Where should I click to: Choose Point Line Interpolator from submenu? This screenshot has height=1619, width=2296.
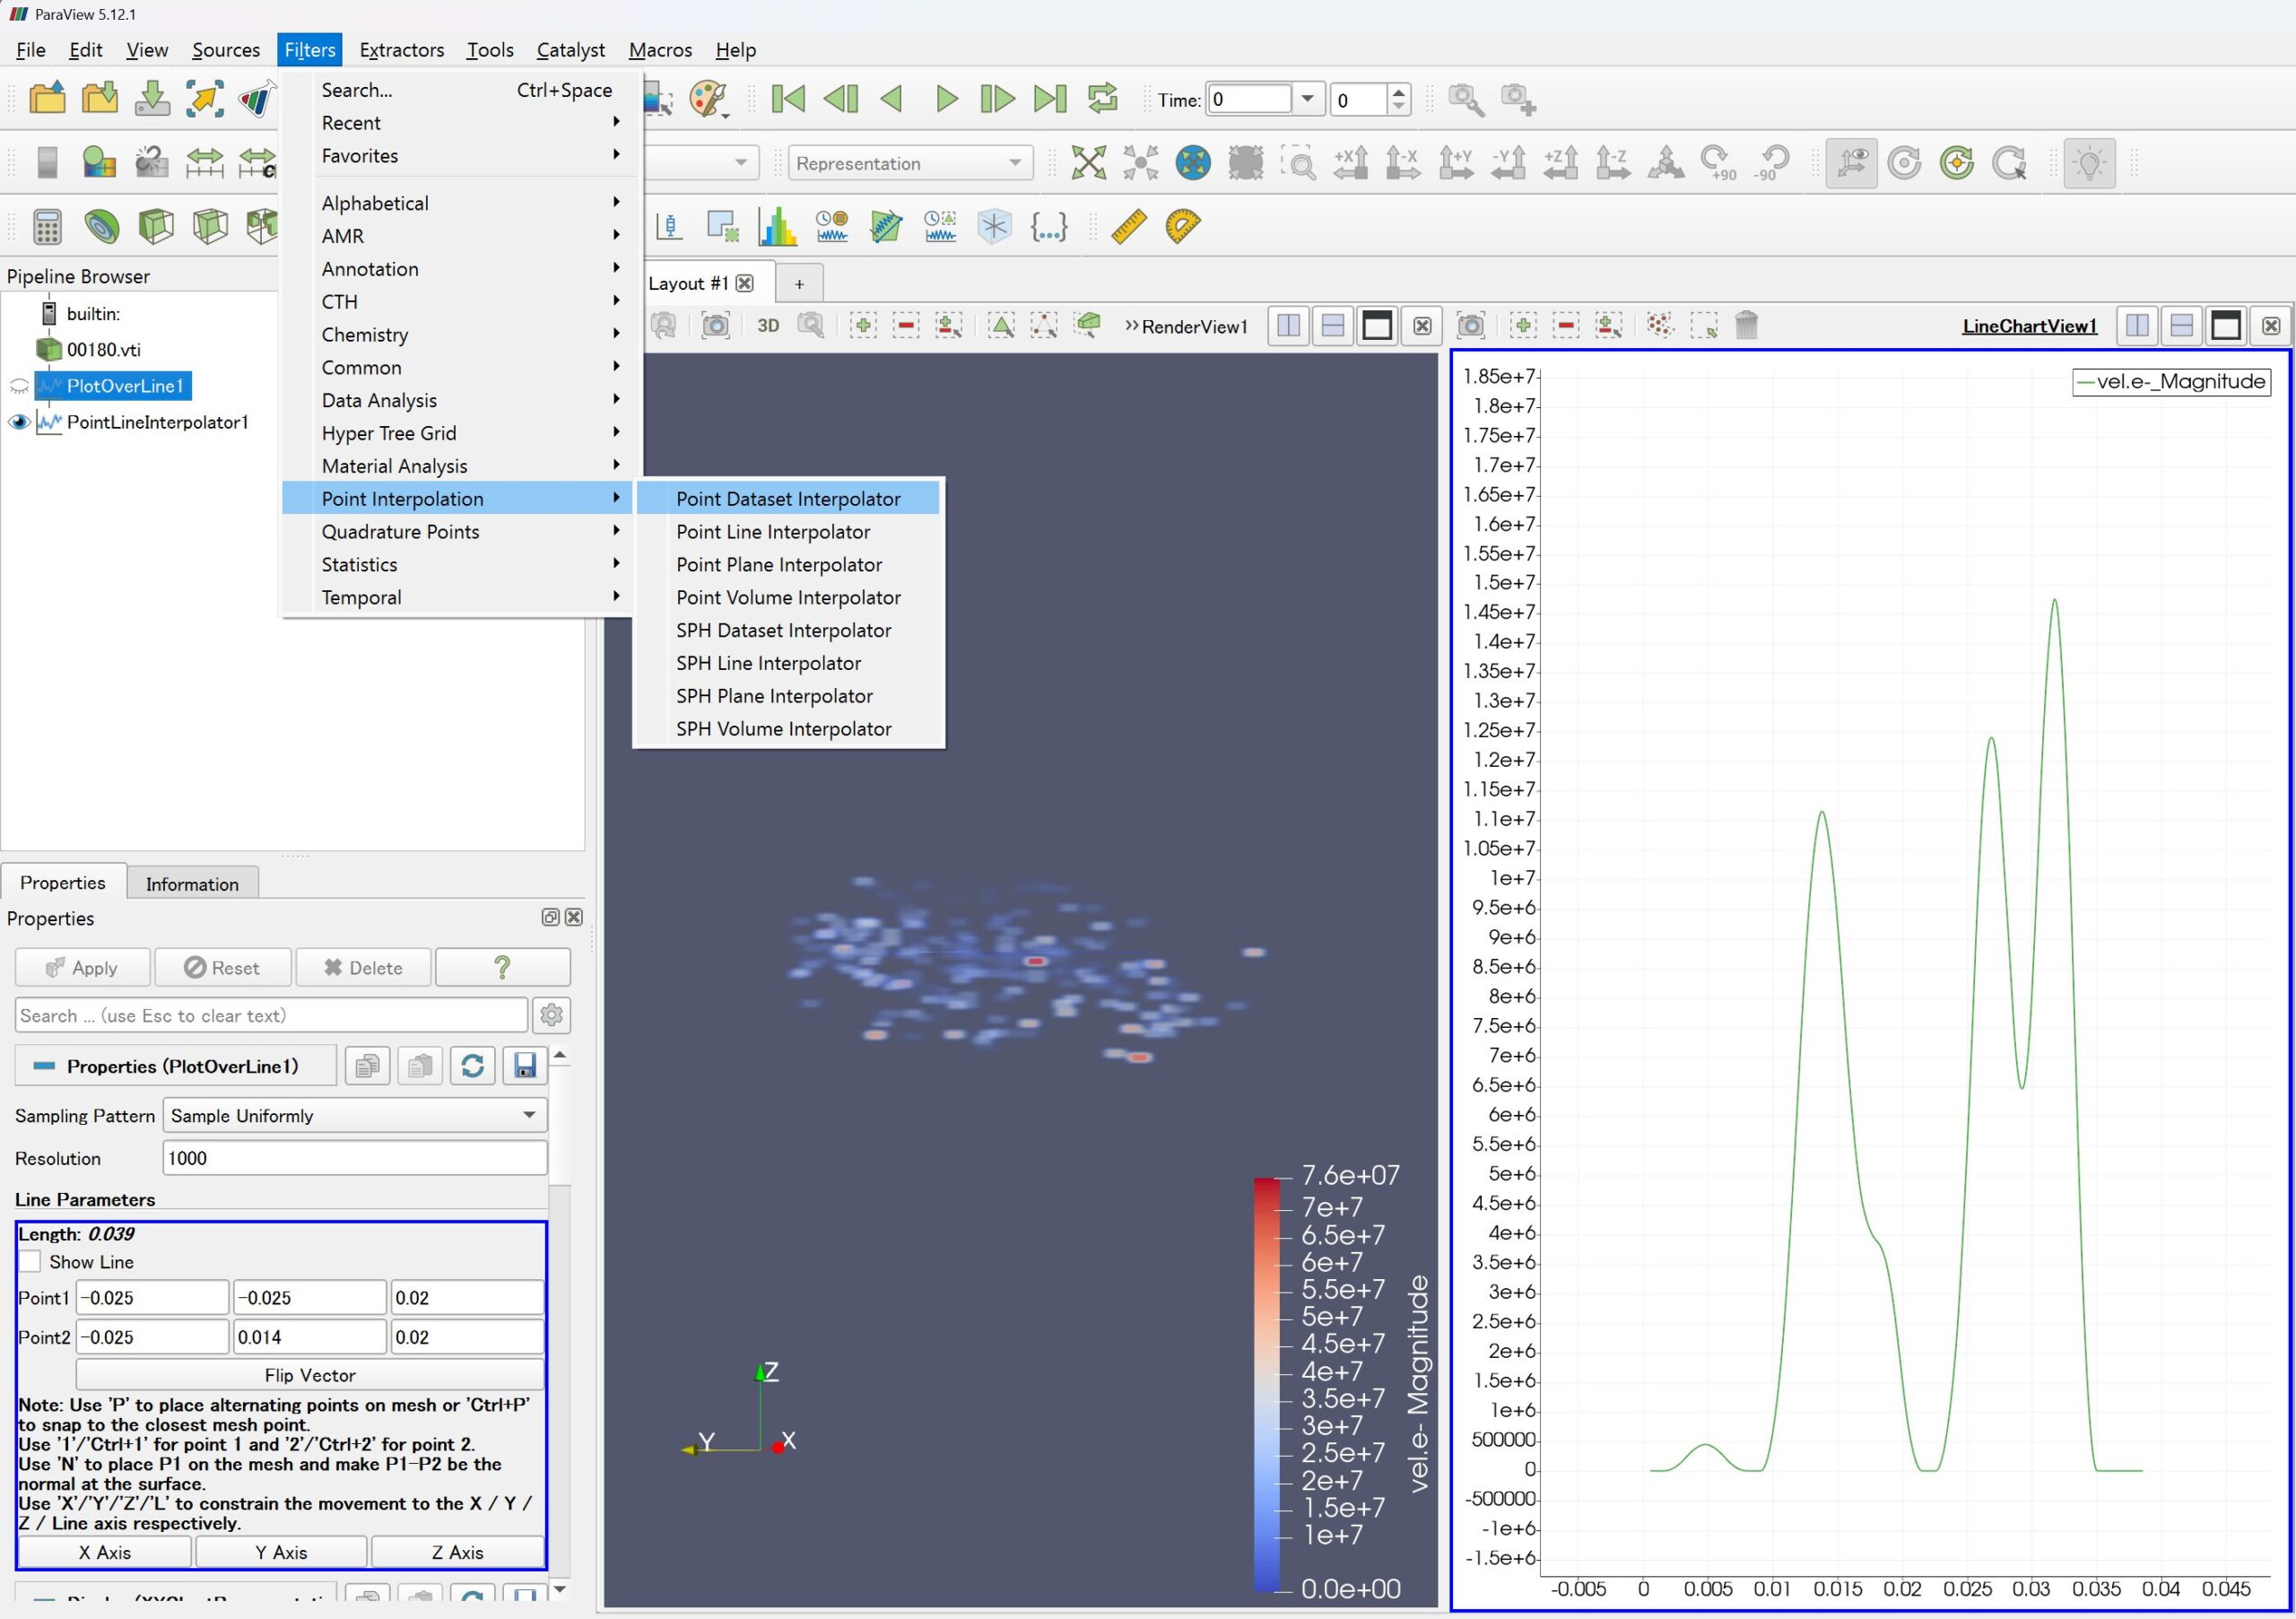tap(772, 532)
